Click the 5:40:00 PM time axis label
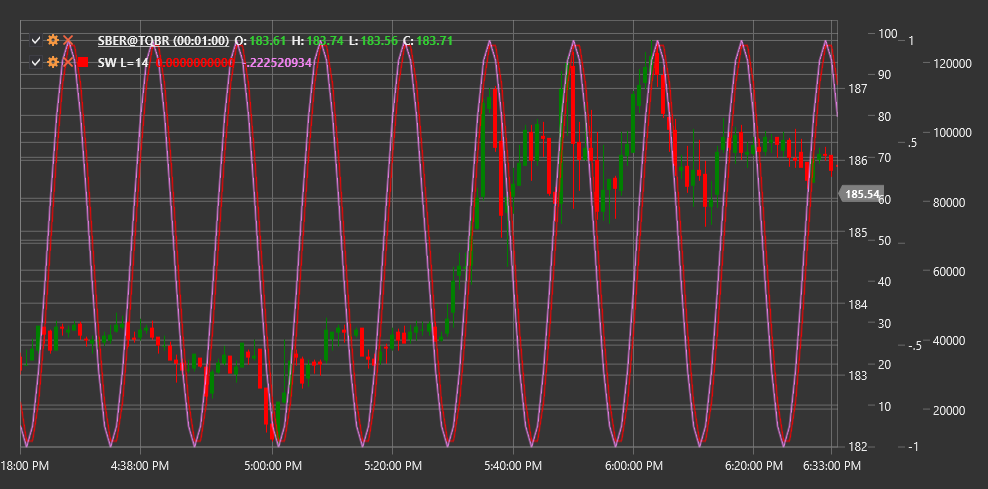This screenshot has width=988, height=489. click(x=513, y=466)
